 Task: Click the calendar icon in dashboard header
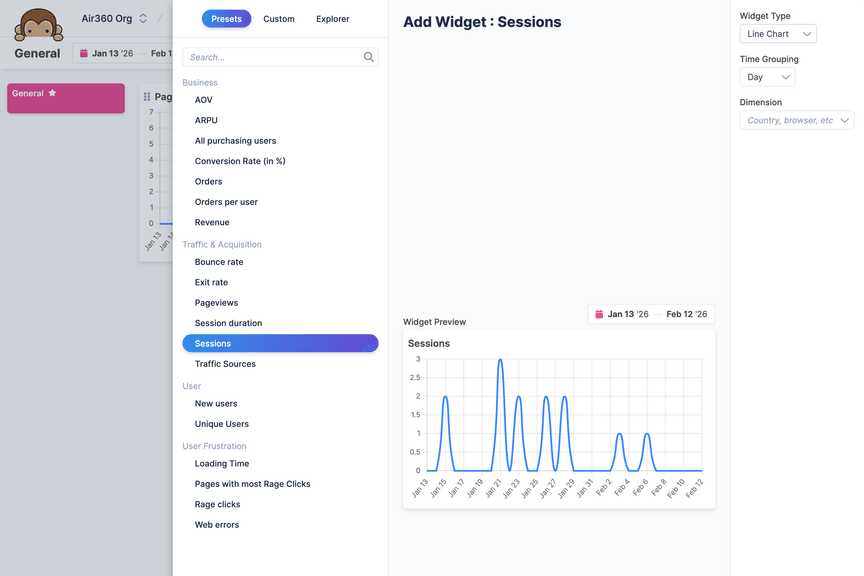pyautogui.click(x=84, y=54)
